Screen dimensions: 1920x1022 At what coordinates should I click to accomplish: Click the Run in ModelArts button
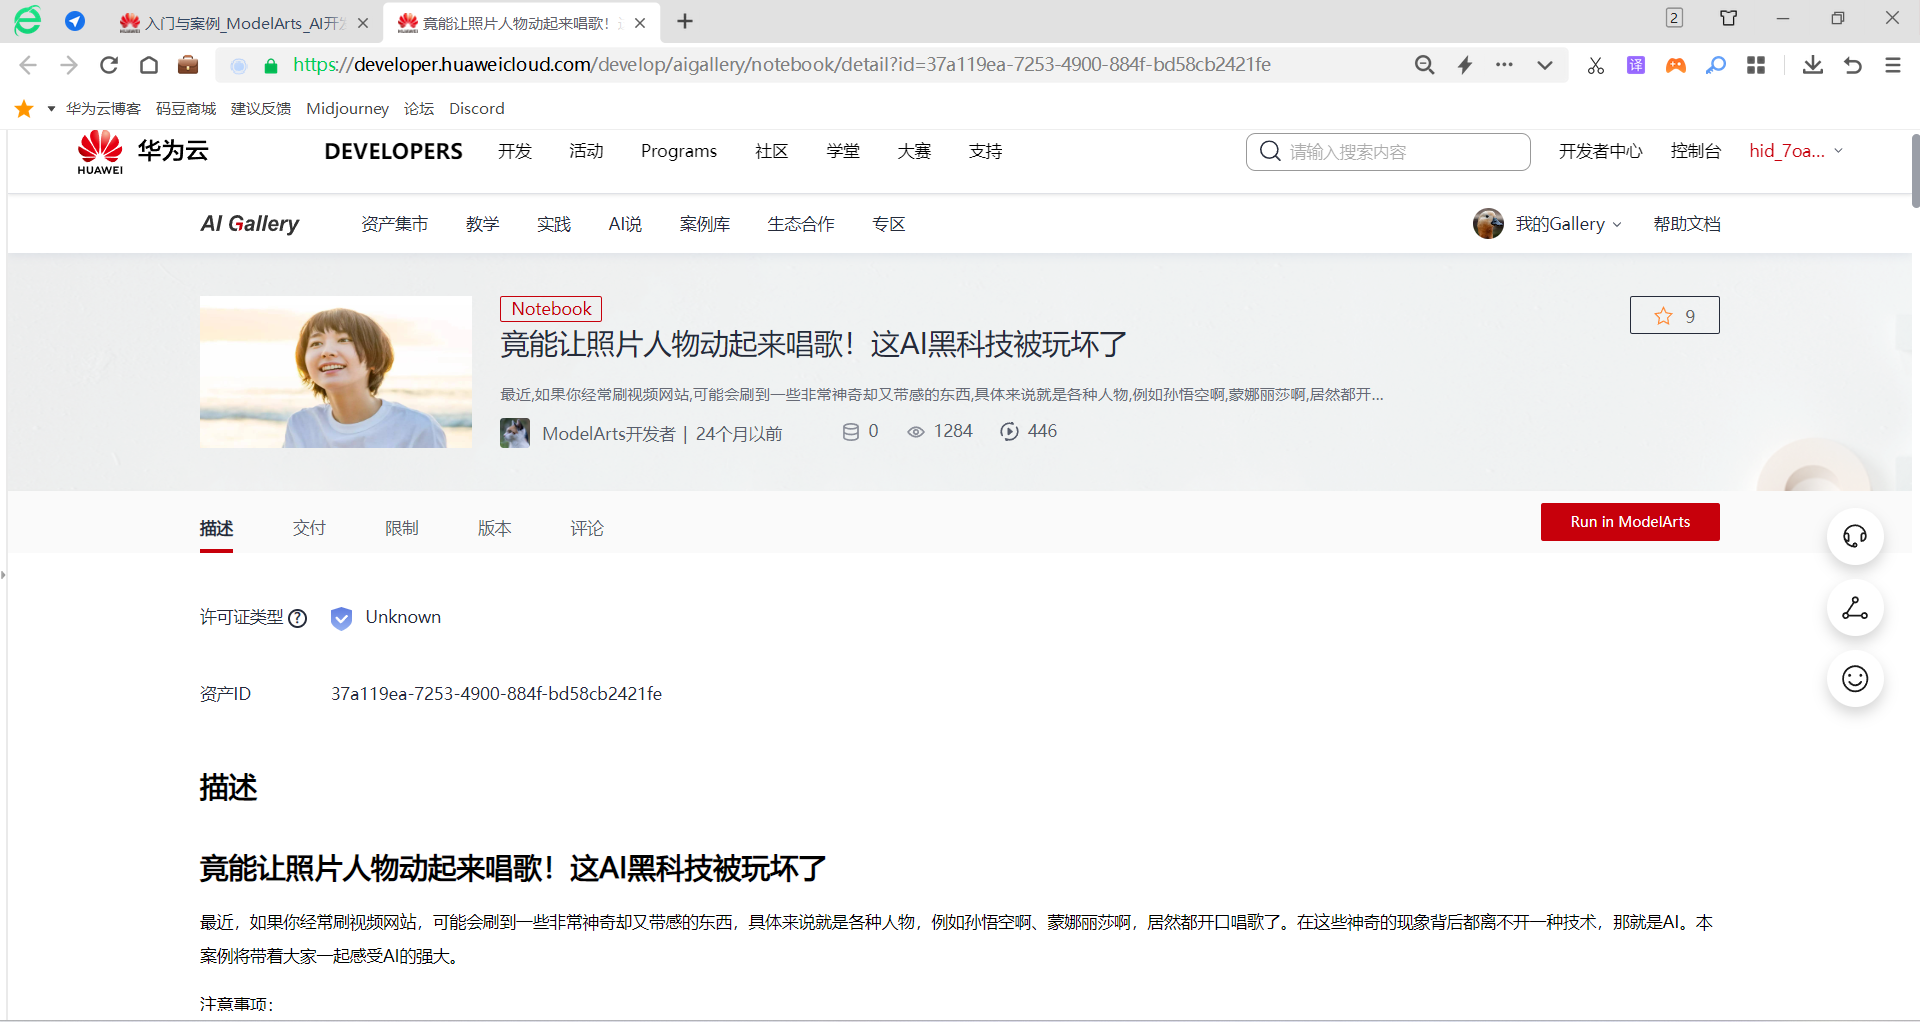tap(1630, 522)
